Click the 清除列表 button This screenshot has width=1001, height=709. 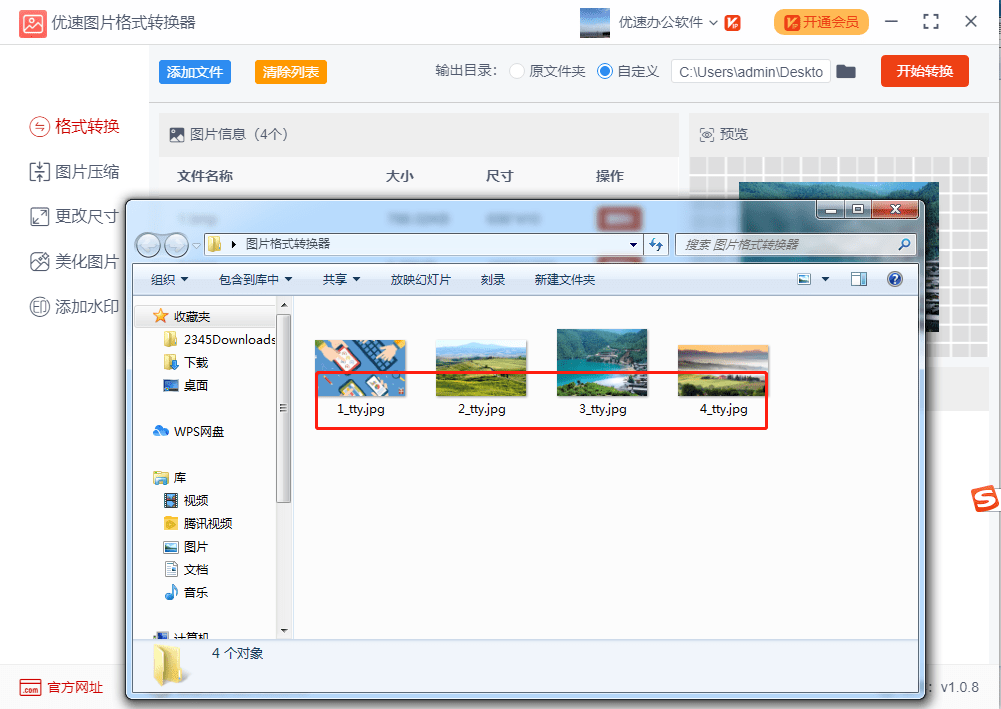coord(290,72)
